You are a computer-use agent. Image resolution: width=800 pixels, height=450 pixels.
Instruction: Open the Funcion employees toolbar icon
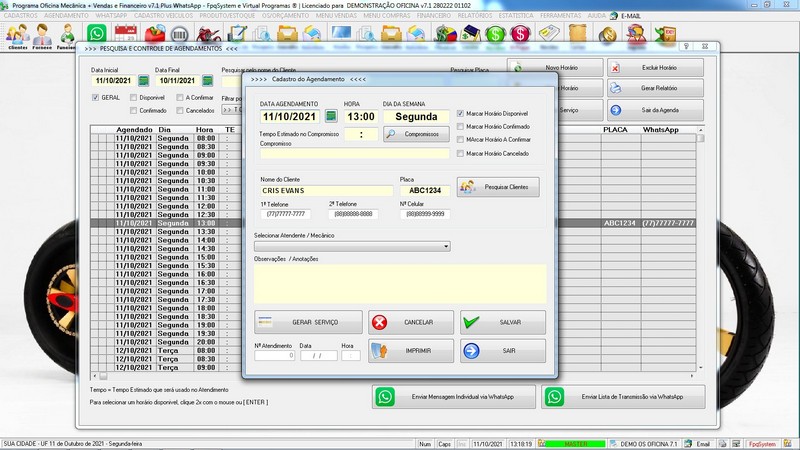(67, 36)
